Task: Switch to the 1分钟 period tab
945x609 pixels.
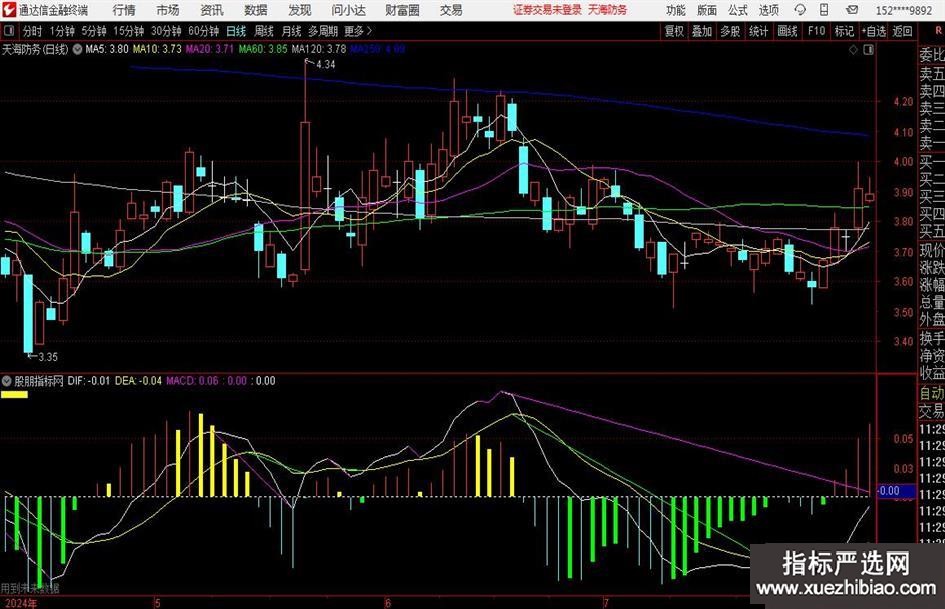Action: pos(62,31)
